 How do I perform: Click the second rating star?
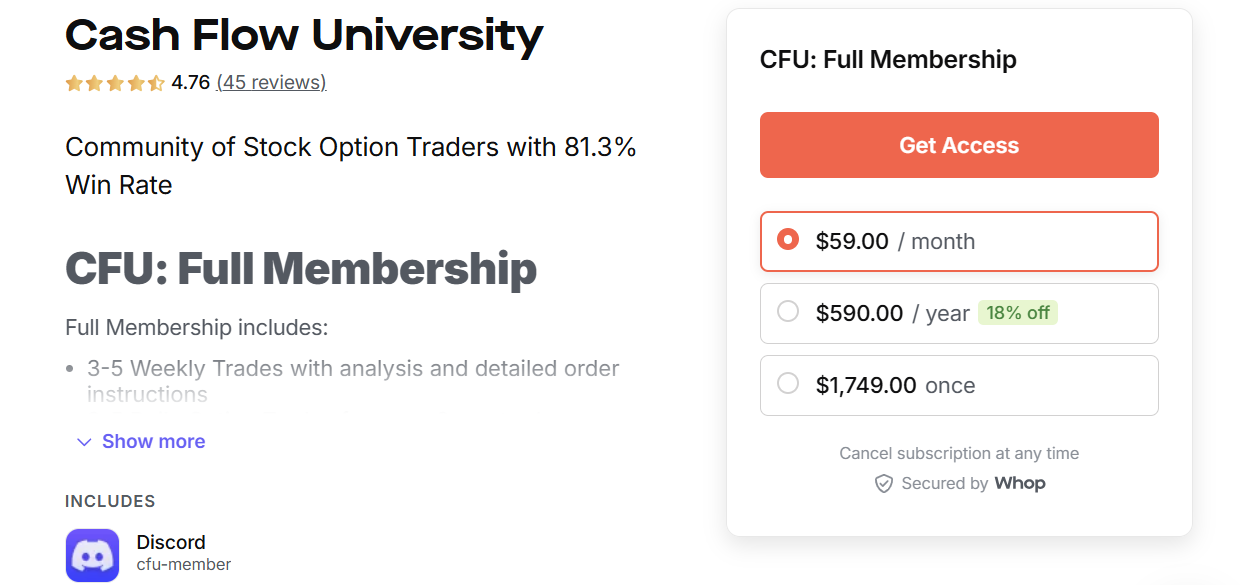95,82
